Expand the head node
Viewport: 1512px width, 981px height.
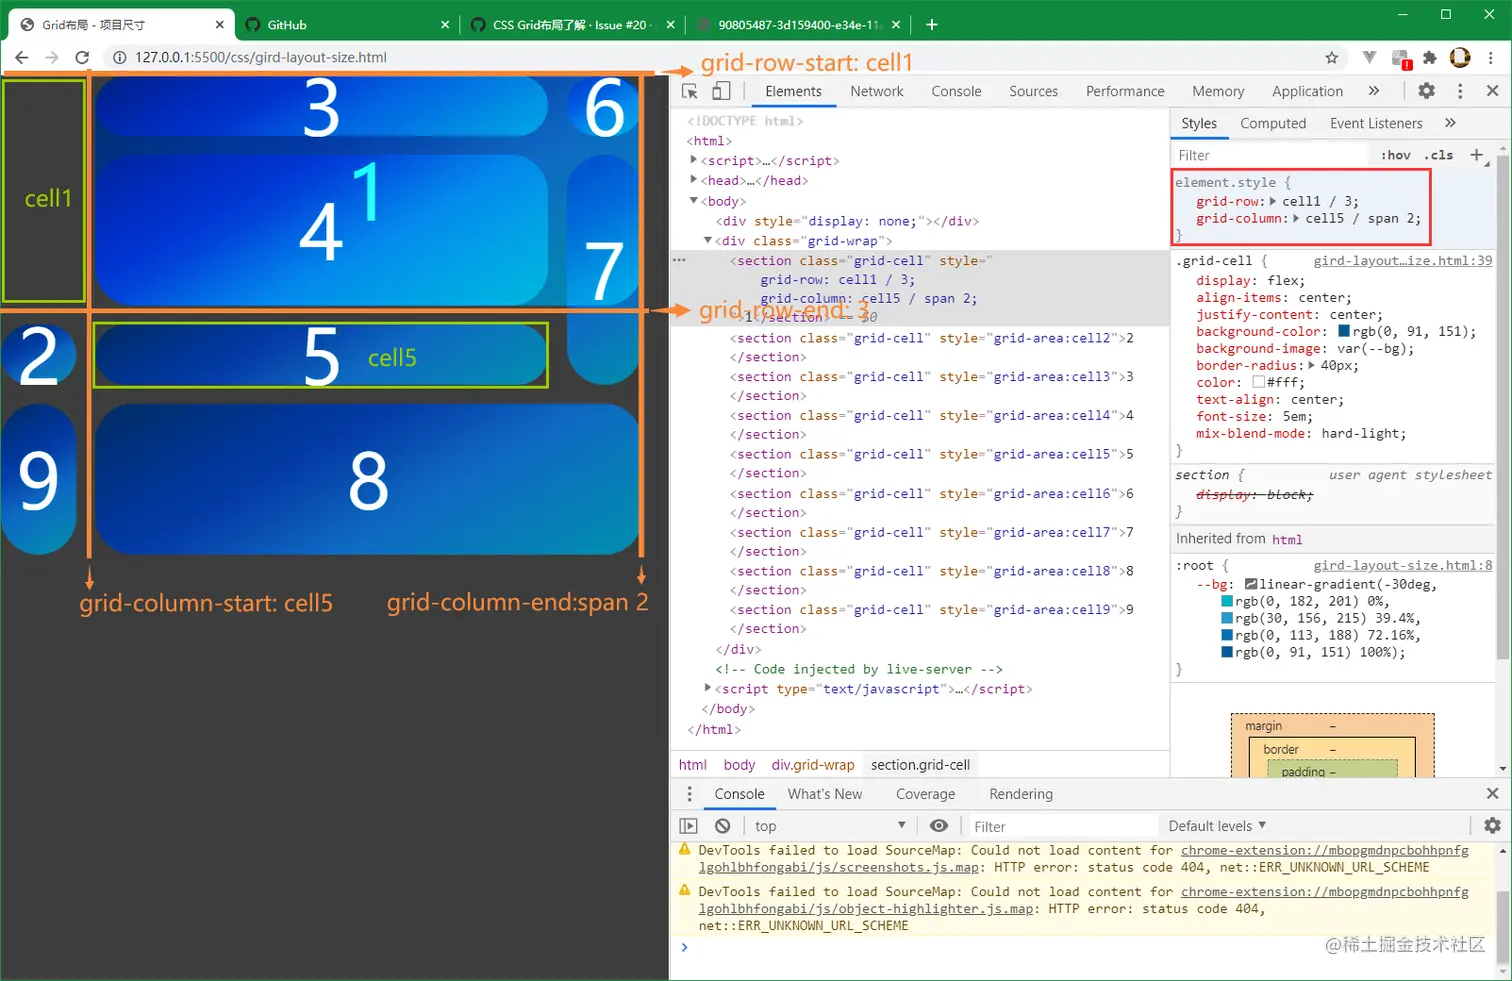(694, 180)
